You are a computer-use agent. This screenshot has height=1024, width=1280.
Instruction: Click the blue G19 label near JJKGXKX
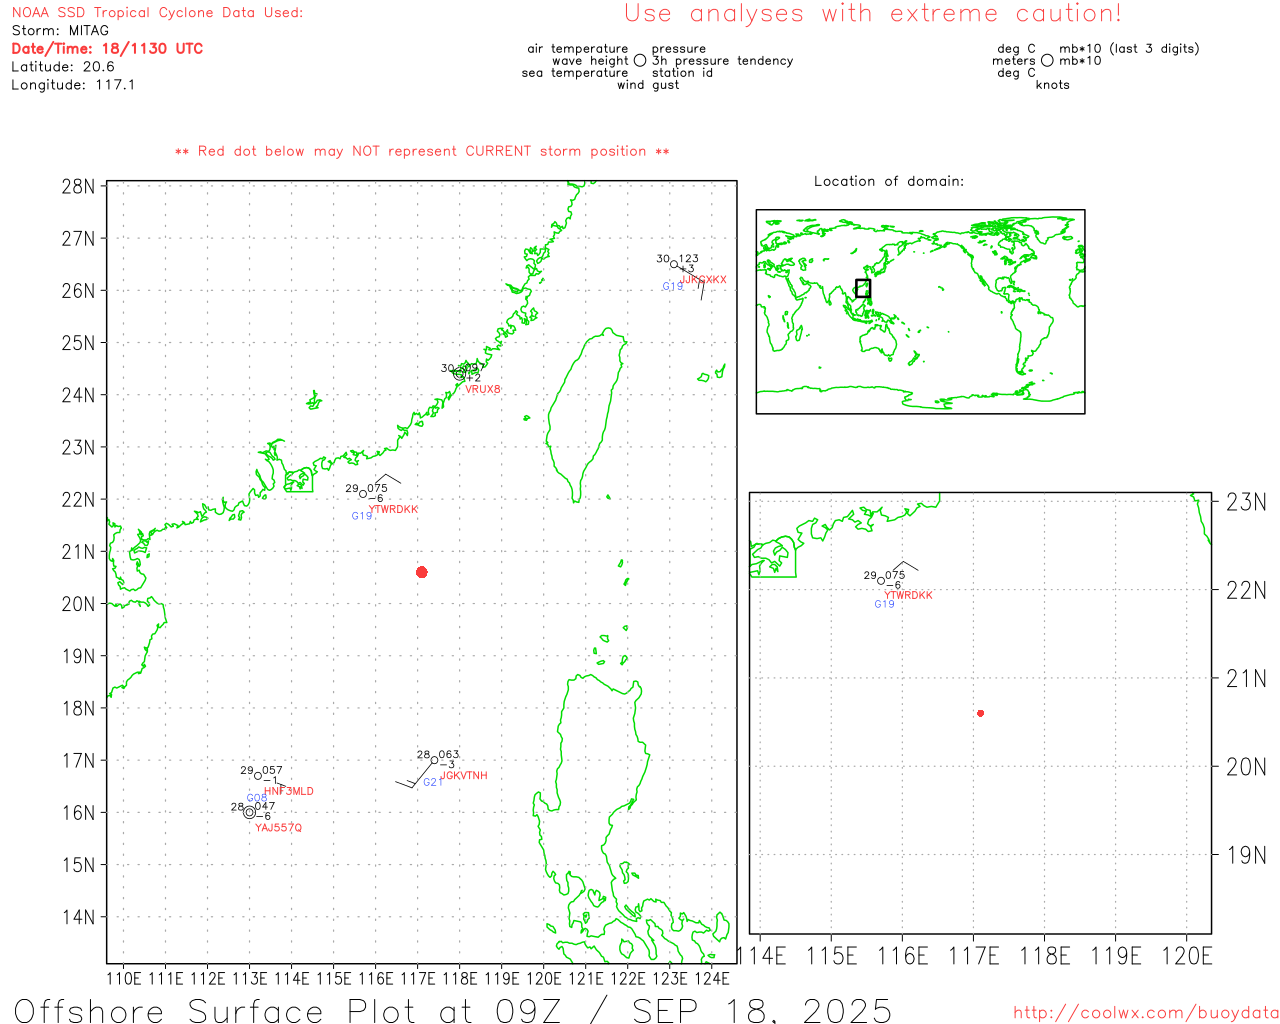click(x=672, y=287)
